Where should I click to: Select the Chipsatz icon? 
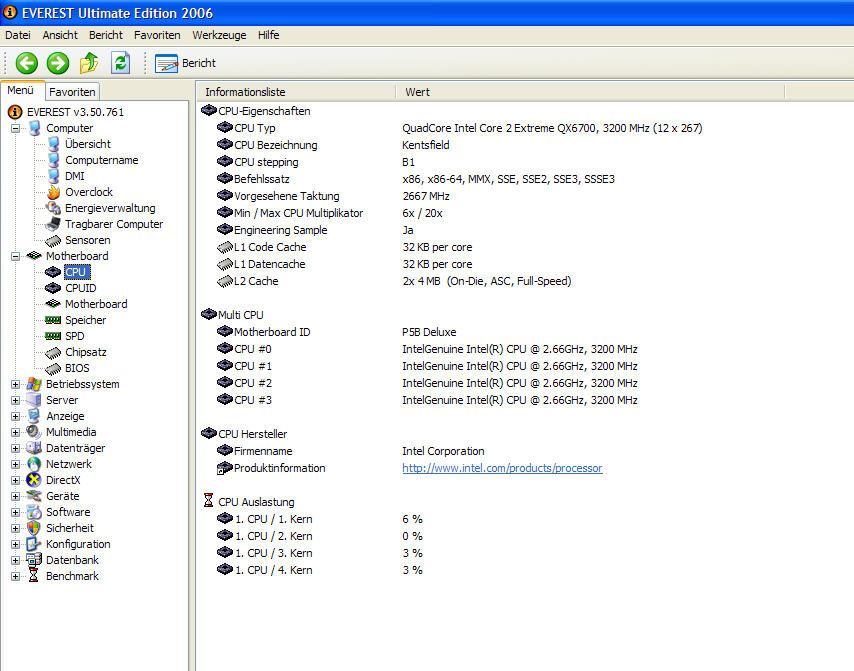53,353
